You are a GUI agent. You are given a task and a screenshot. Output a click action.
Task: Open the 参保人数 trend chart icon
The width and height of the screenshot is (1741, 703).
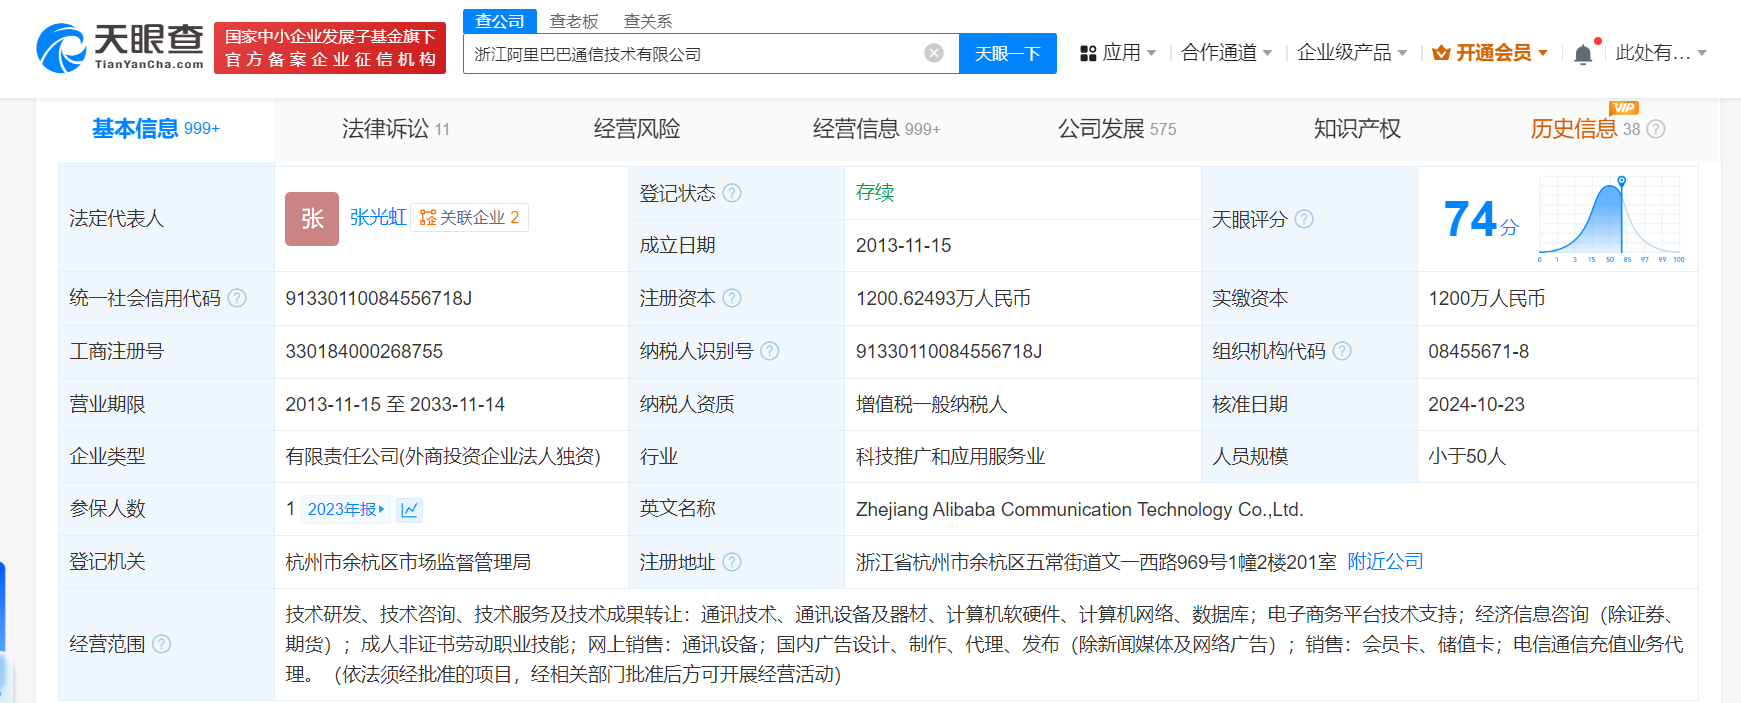coord(409,510)
